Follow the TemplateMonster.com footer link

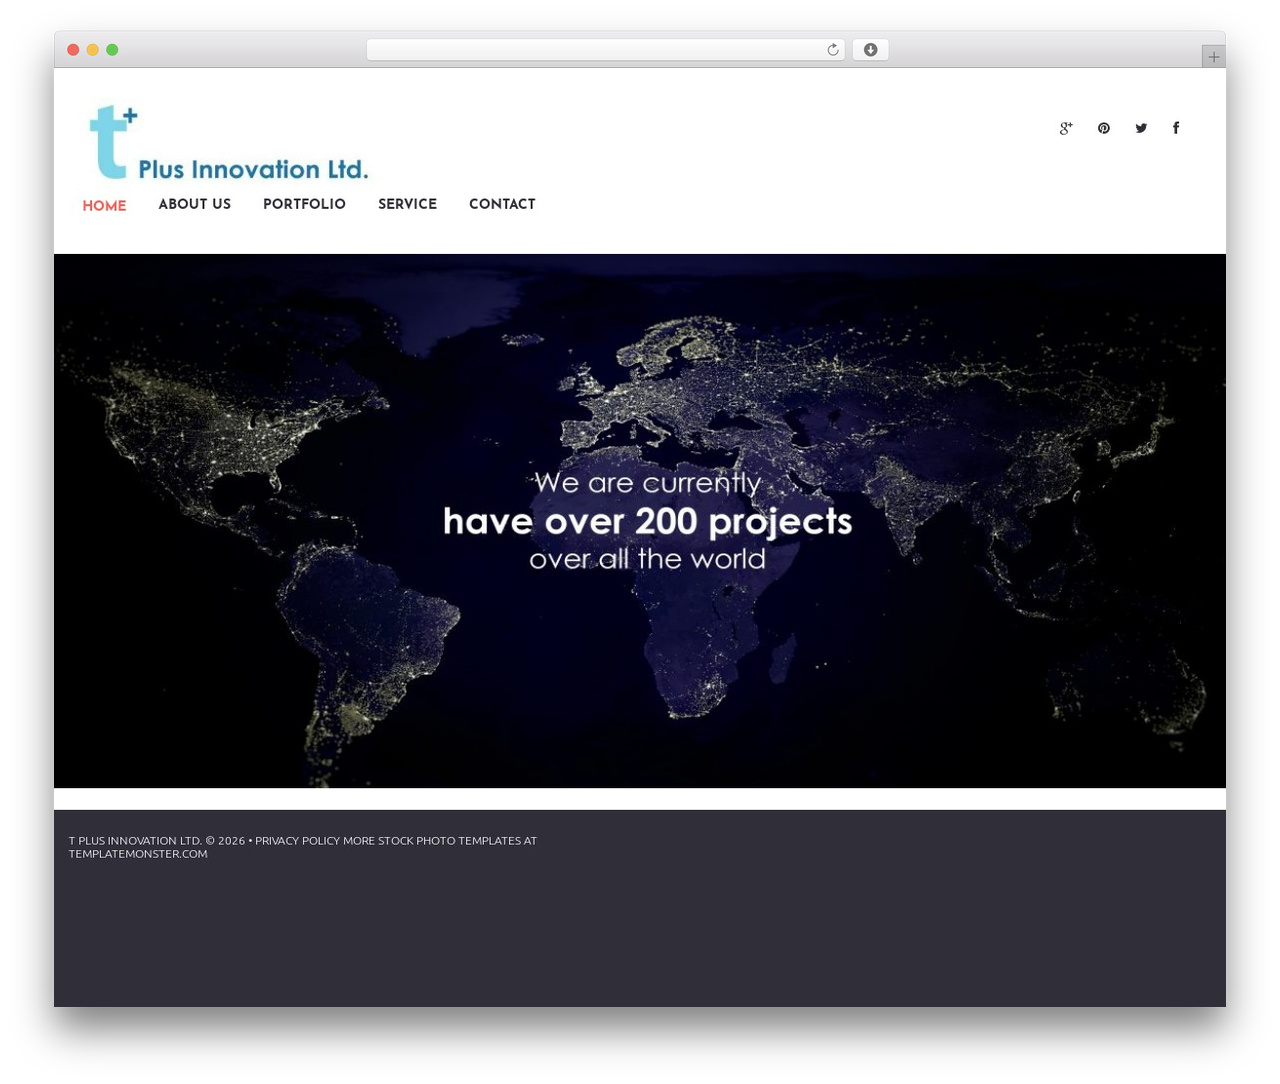tap(138, 854)
